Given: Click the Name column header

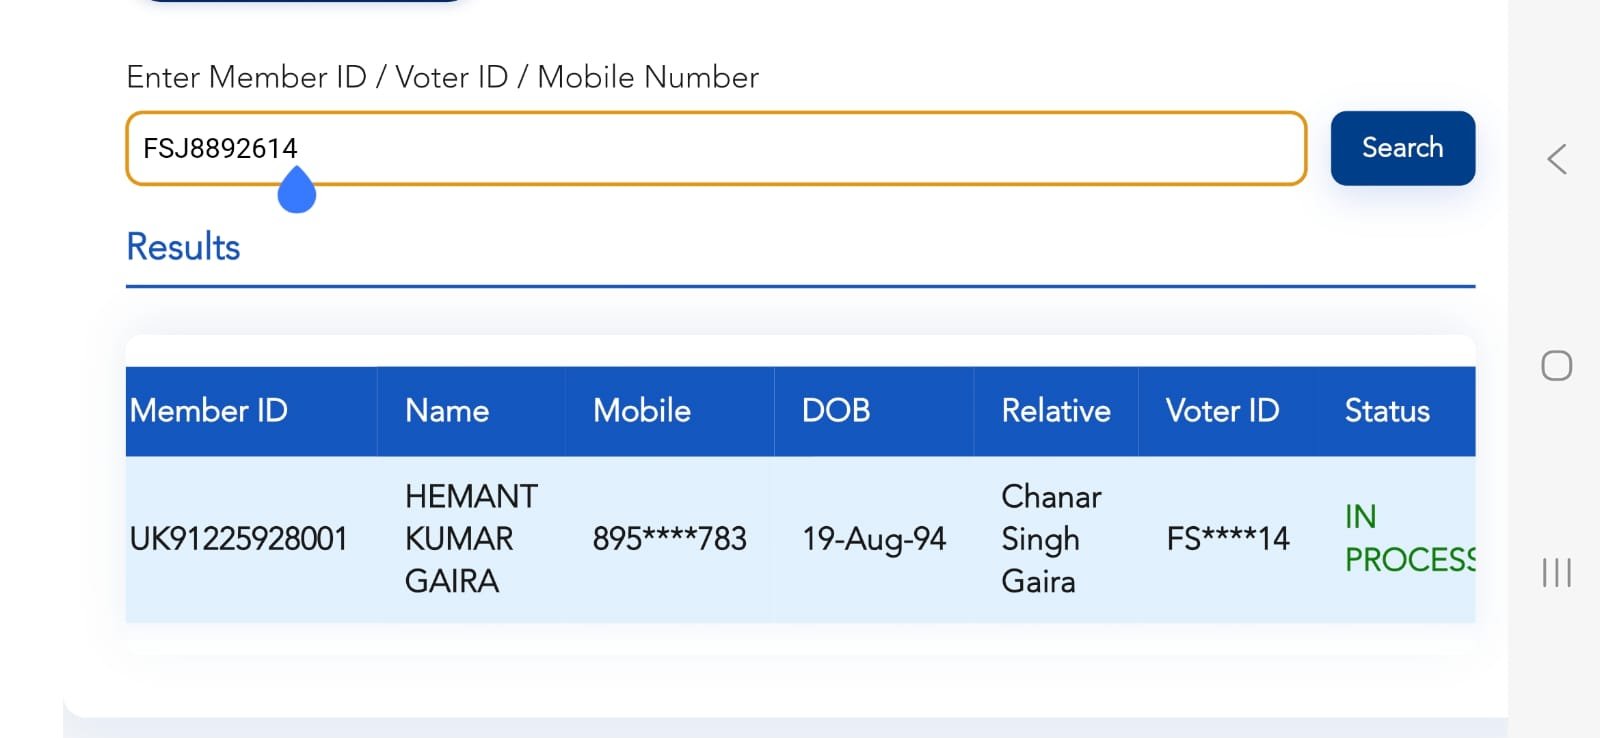Looking at the screenshot, I should (447, 411).
